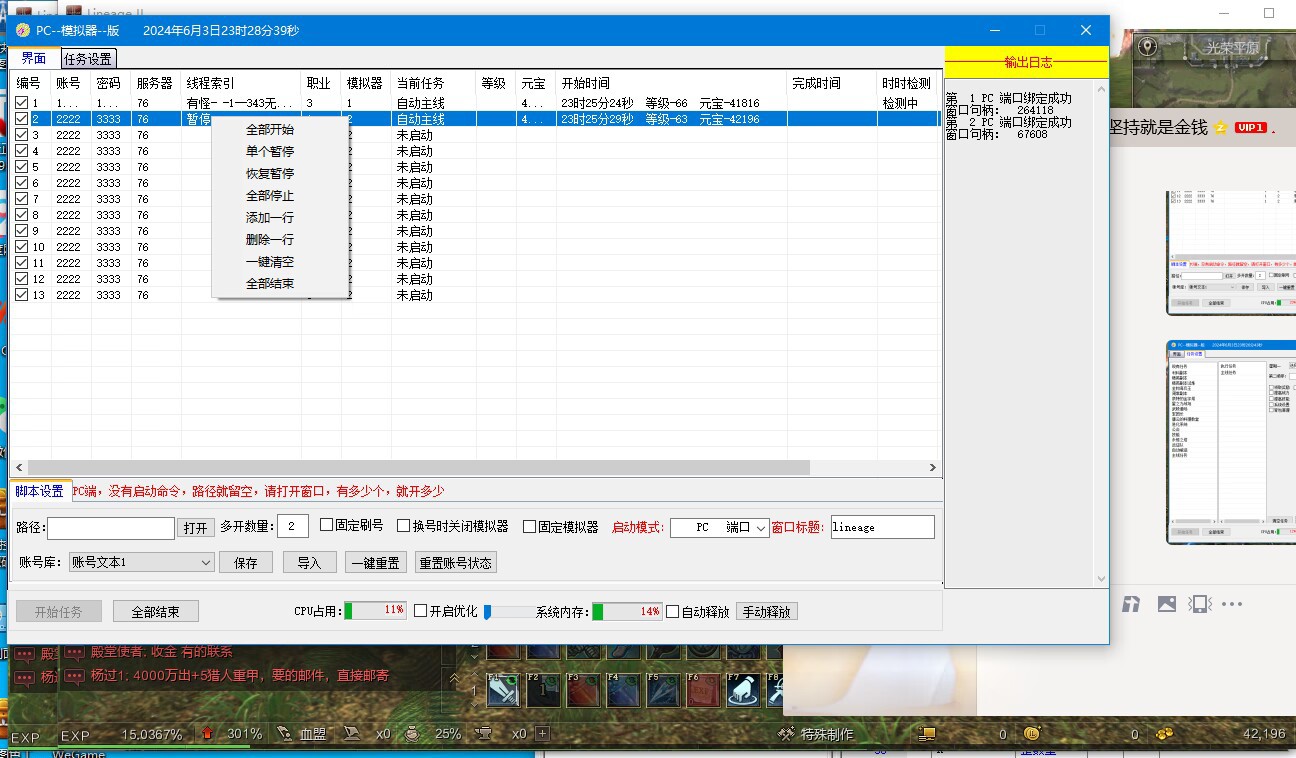Choose 全部开始 from the context menu
The image size is (1296, 758).
pos(270,129)
